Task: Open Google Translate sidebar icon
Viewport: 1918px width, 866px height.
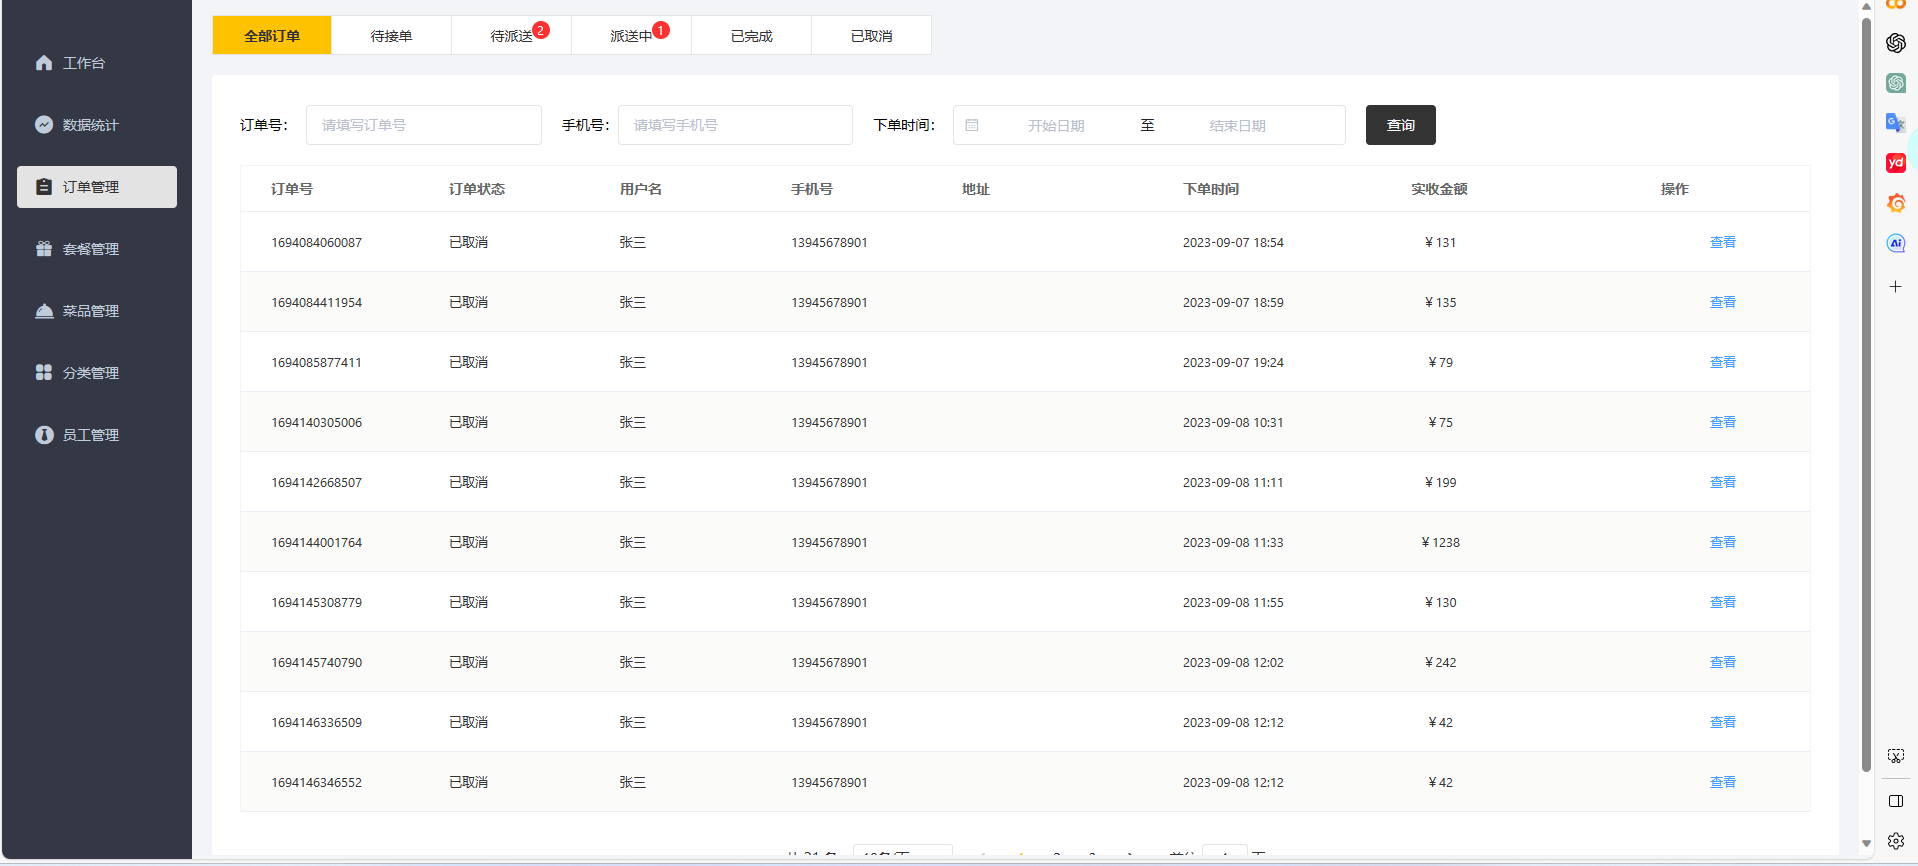Action: 1895,123
